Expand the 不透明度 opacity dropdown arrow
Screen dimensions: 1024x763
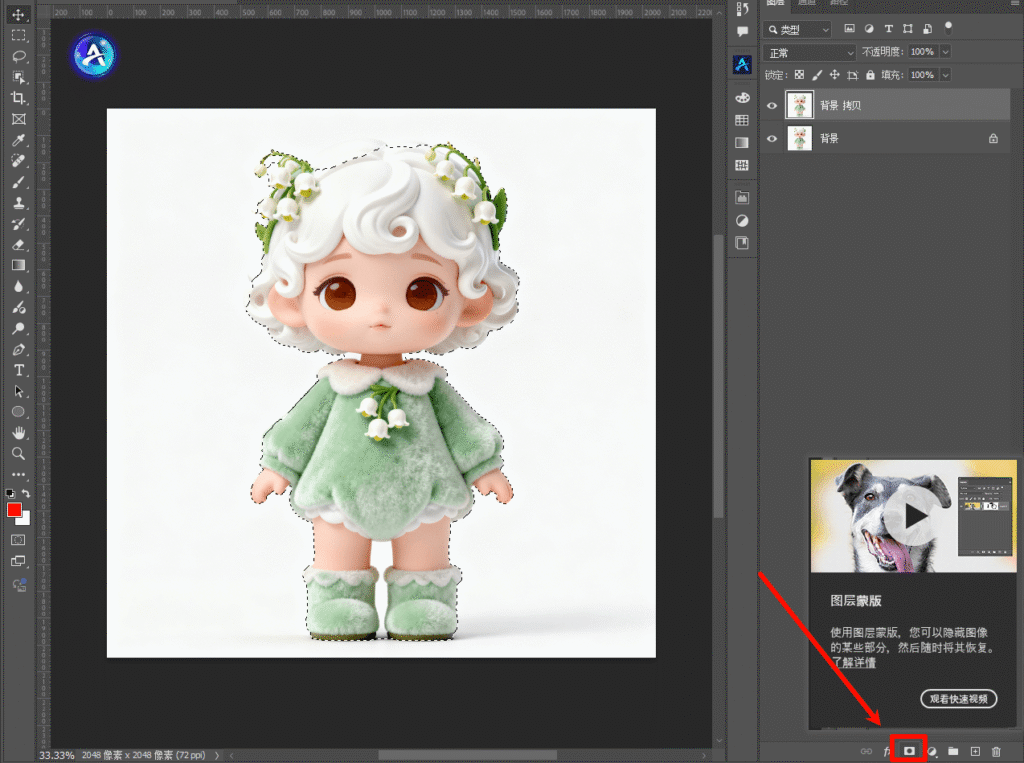[x=945, y=52]
